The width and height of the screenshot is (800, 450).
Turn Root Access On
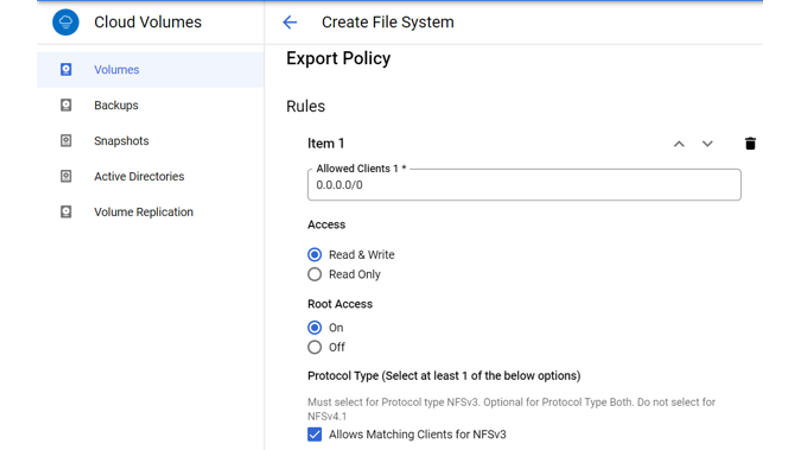point(315,328)
